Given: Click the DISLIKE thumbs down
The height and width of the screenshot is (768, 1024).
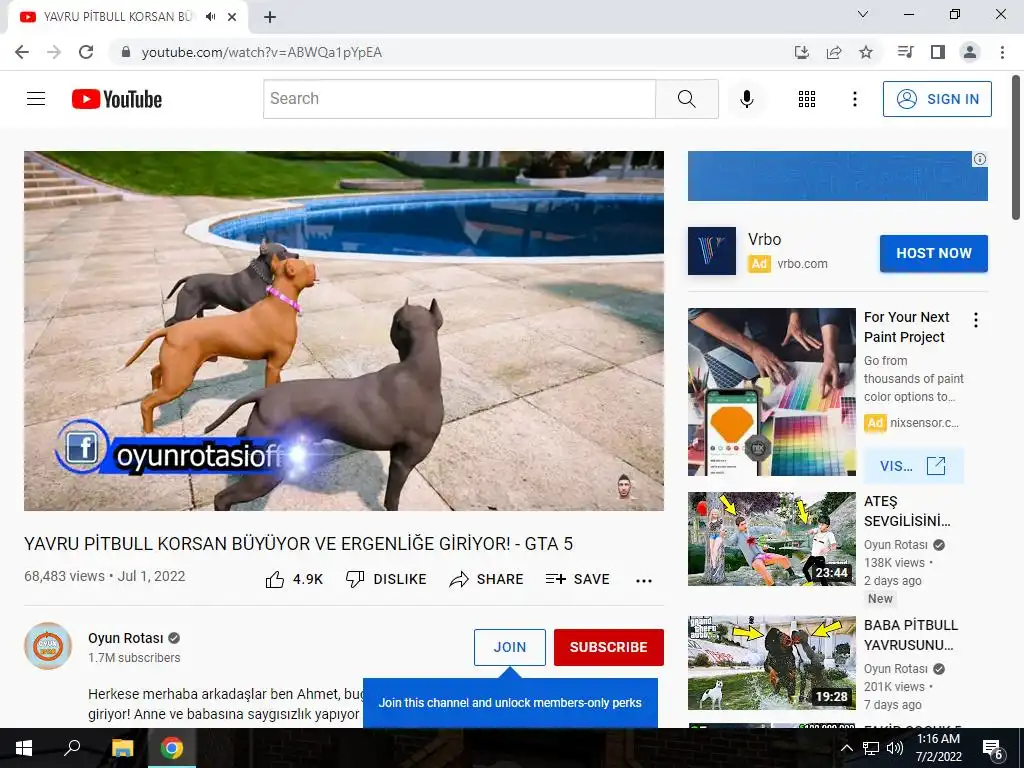Looking at the screenshot, I should 386,579.
